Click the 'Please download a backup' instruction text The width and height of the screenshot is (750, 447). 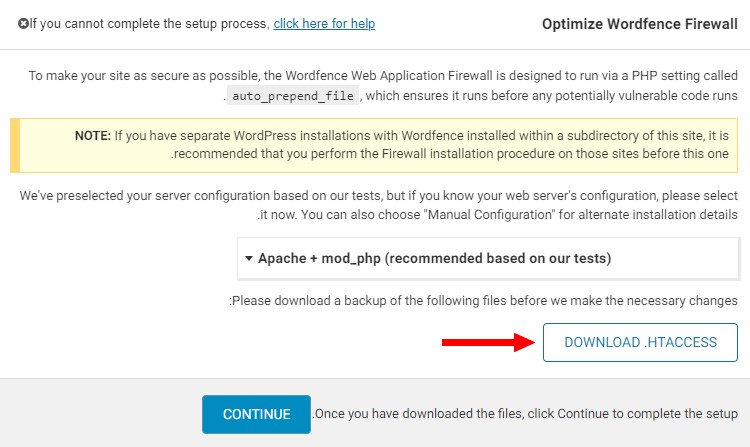pos(484,301)
